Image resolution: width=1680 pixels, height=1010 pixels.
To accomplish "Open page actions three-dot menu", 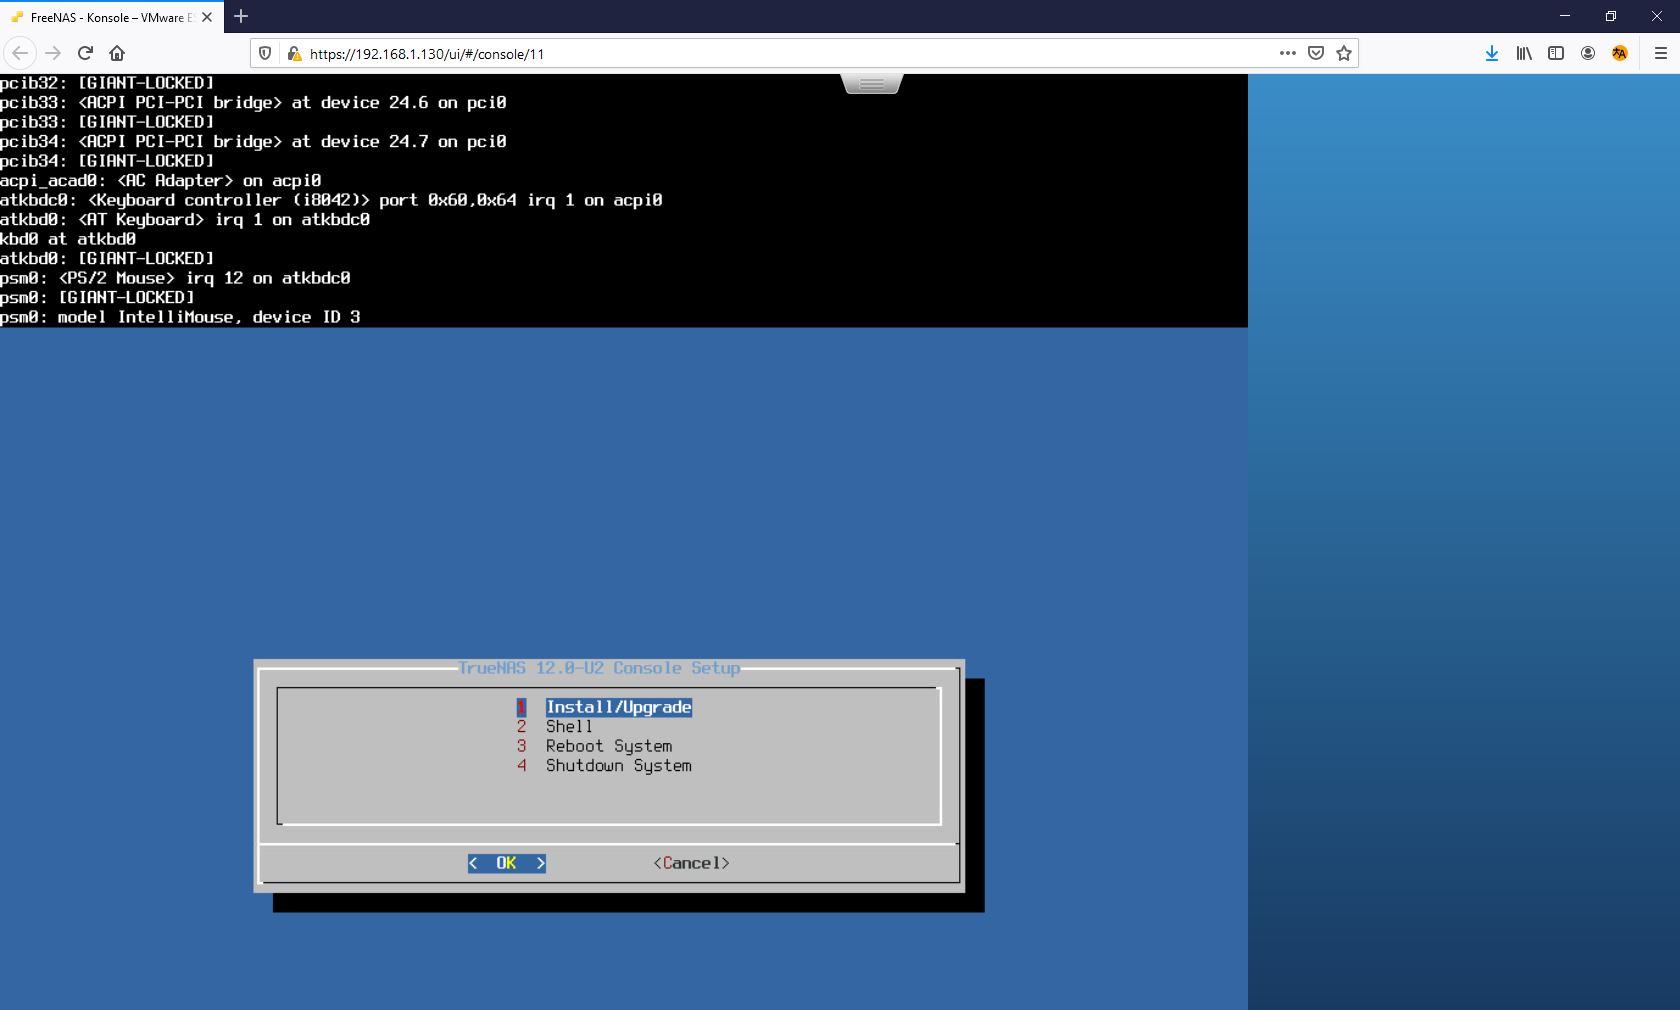I will [x=1288, y=53].
